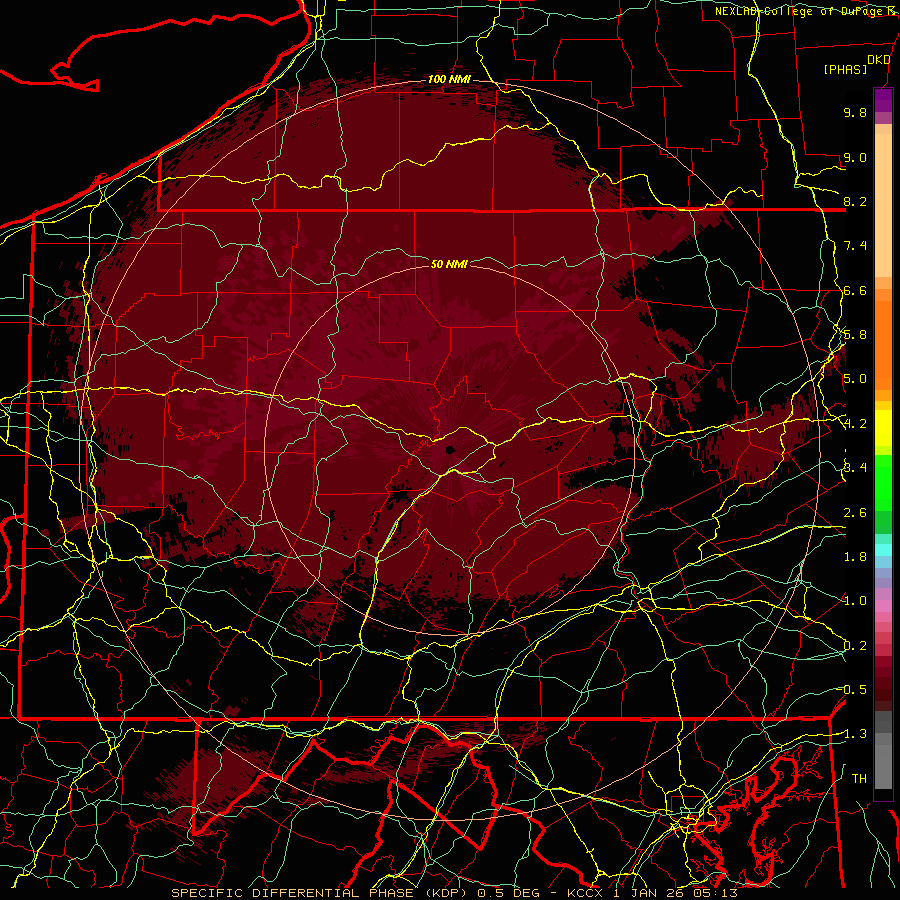Click the KCCX radar site identifier
The image size is (900, 900).
pyautogui.click(x=585, y=893)
